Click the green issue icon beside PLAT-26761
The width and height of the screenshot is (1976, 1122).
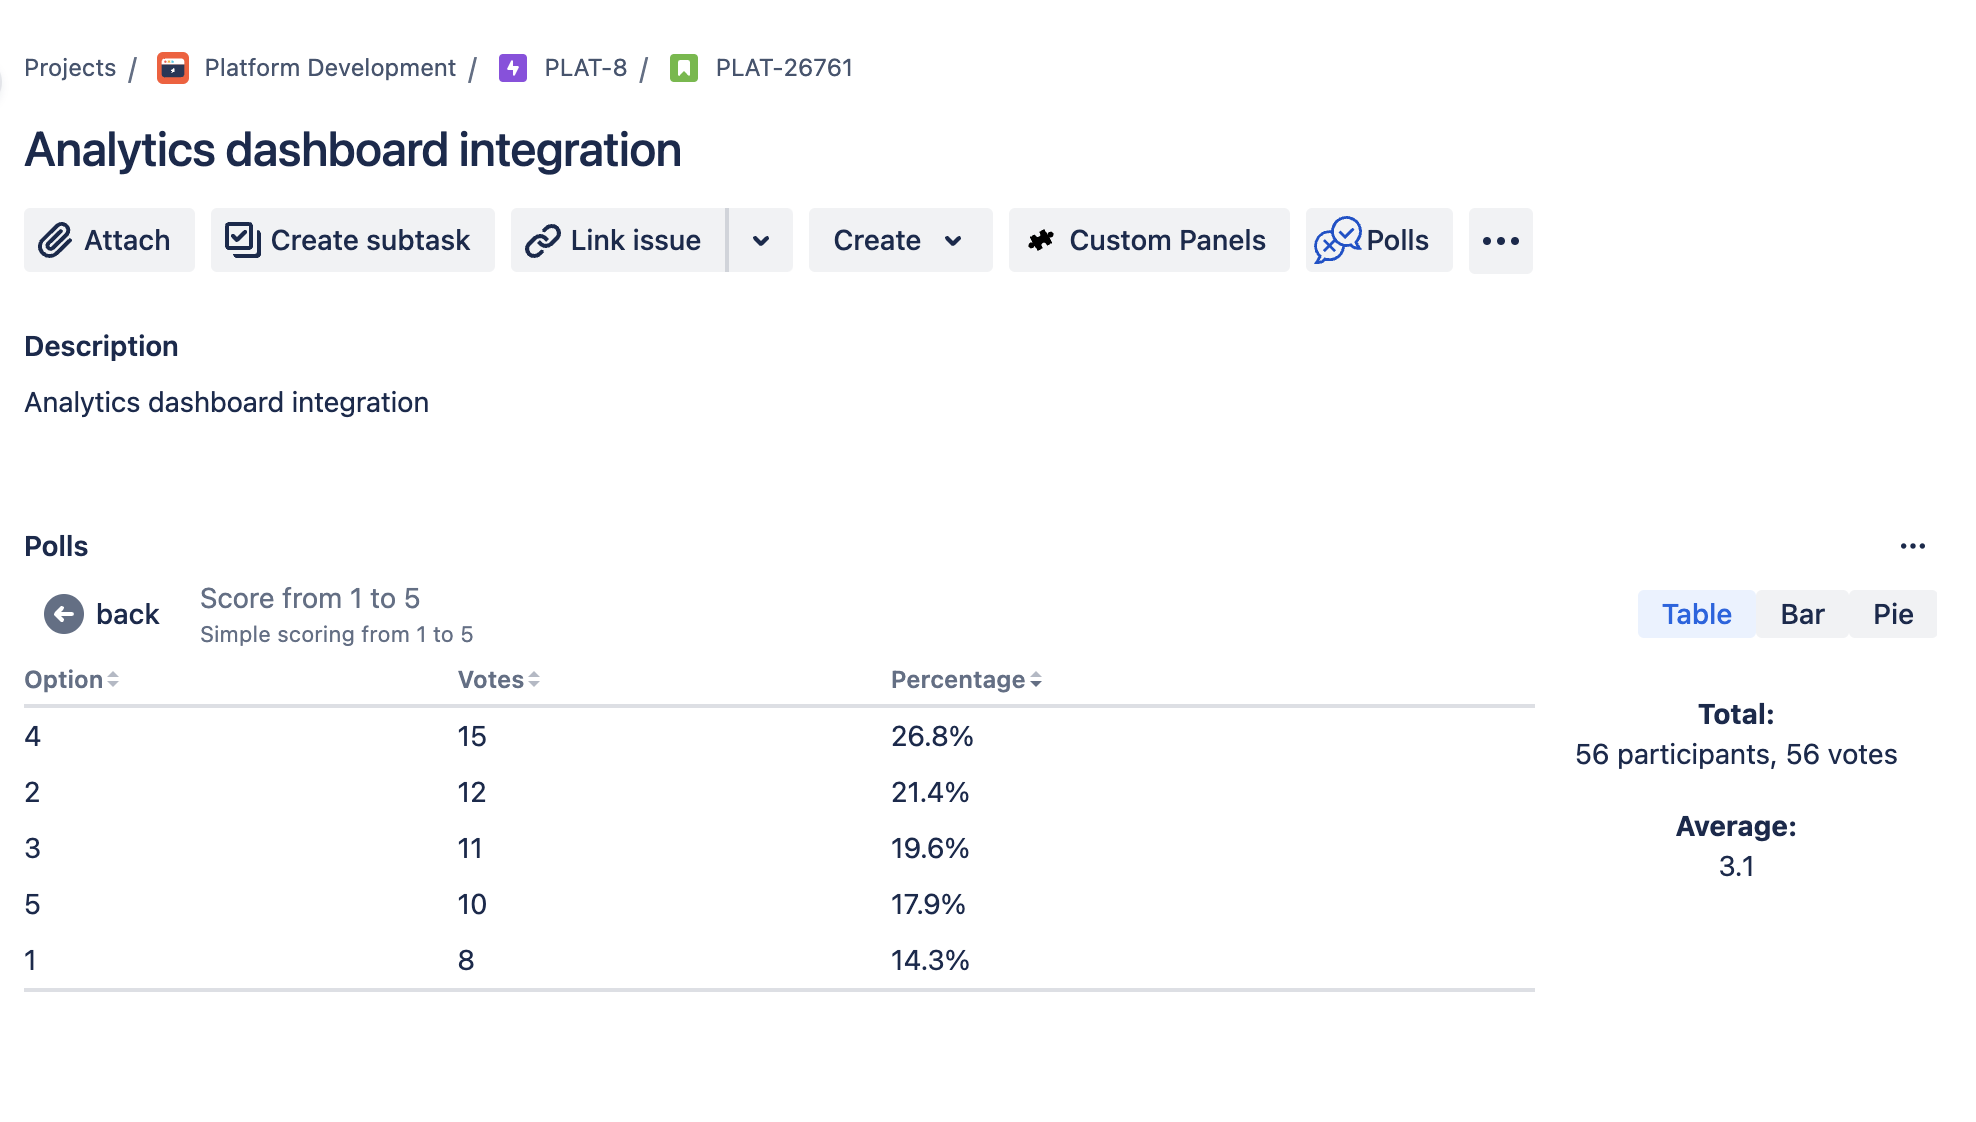[x=684, y=68]
